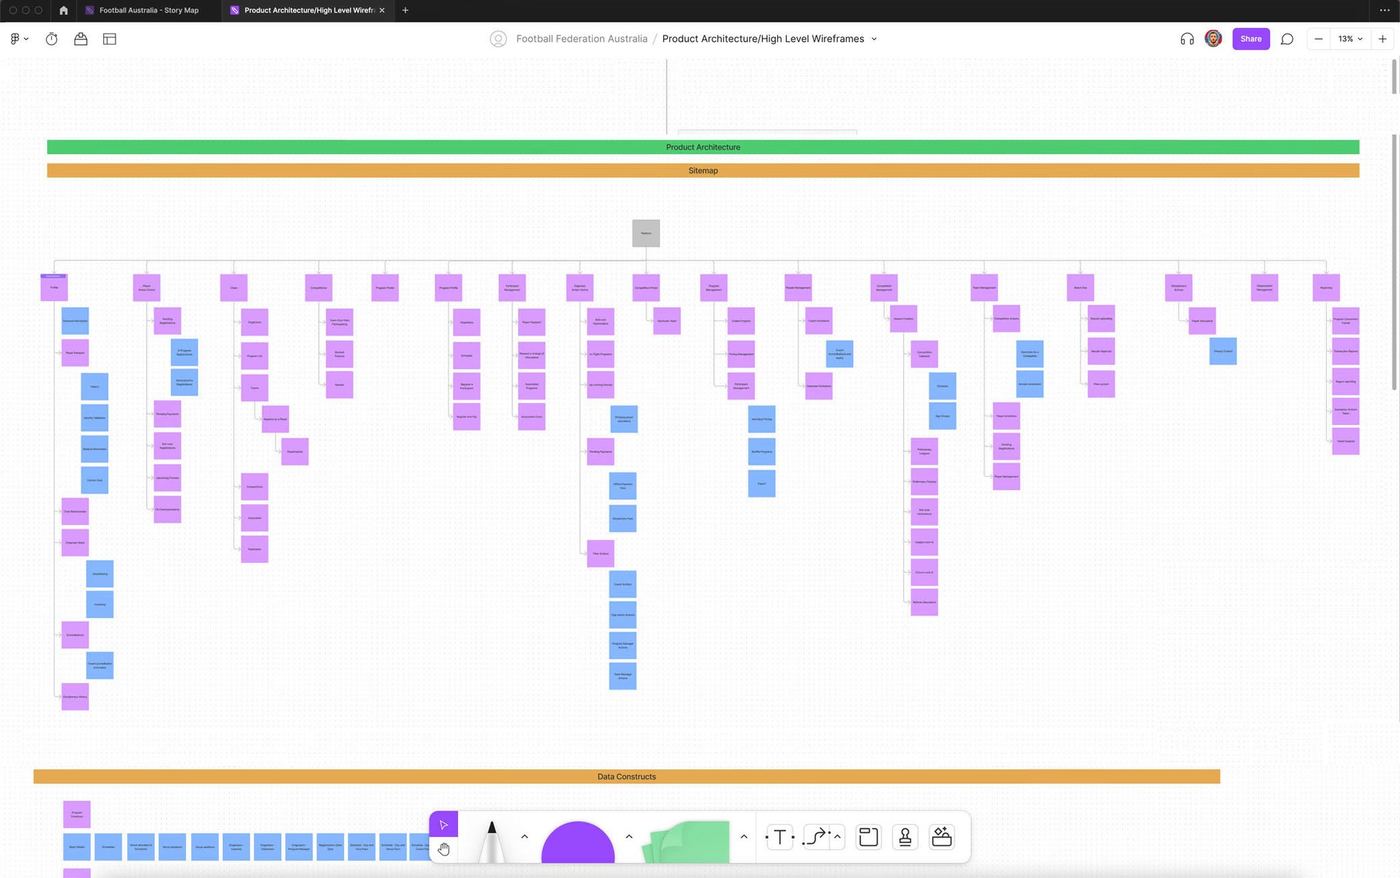
Task: Expand the shapes options chevron
Action: tap(629, 837)
